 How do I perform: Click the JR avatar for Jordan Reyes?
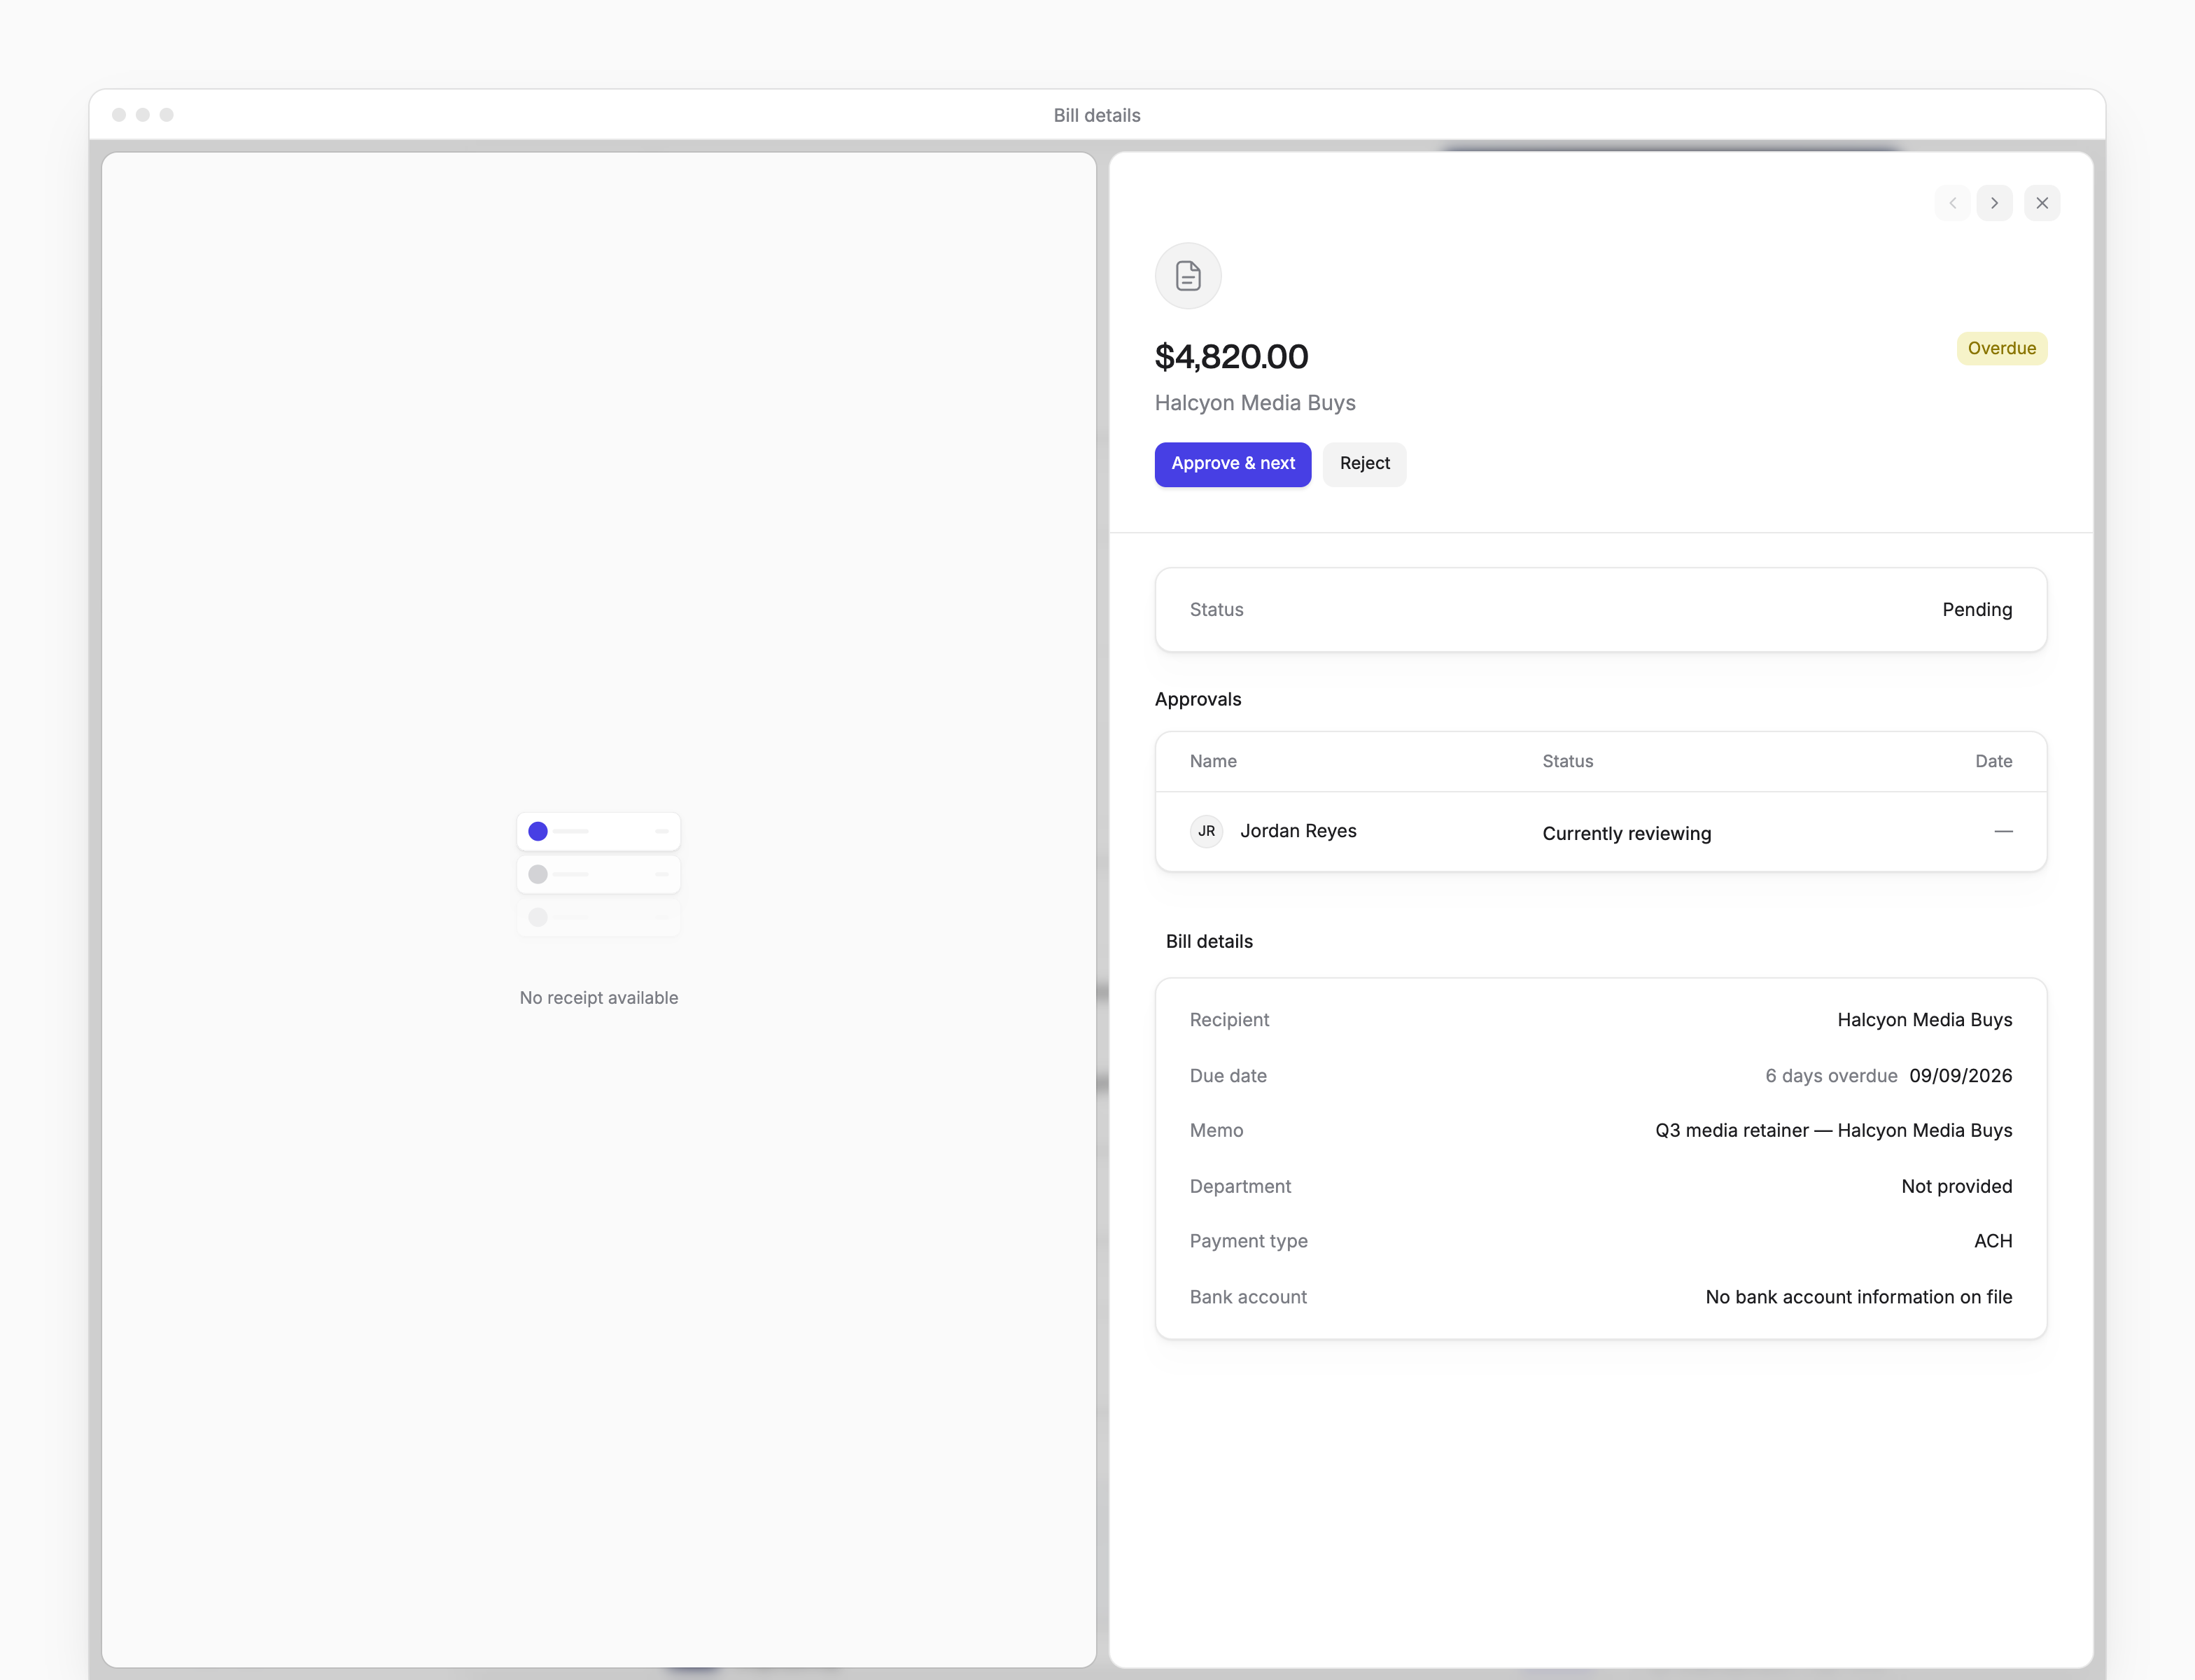(x=1207, y=831)
